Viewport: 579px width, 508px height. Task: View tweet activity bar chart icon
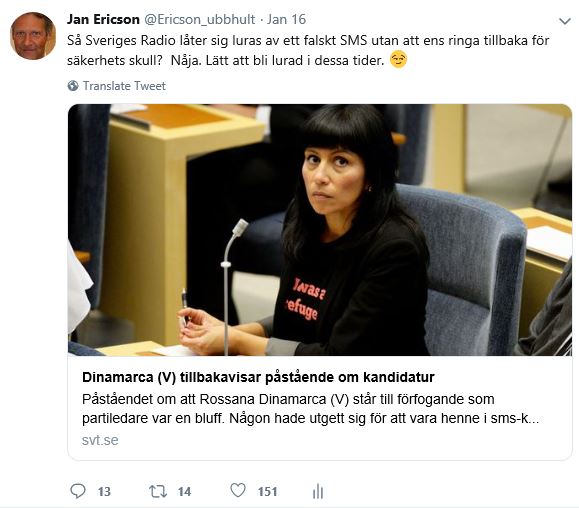point(318,491)
